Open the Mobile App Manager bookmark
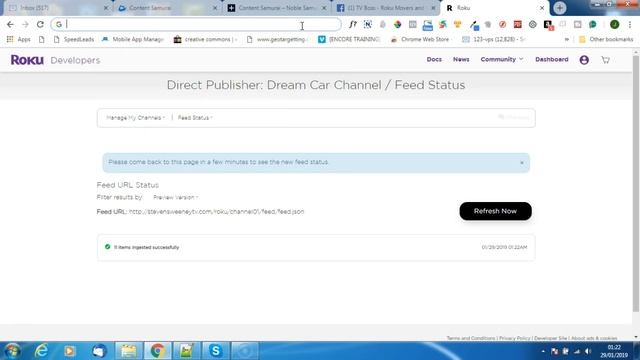 tap(133, 39)
